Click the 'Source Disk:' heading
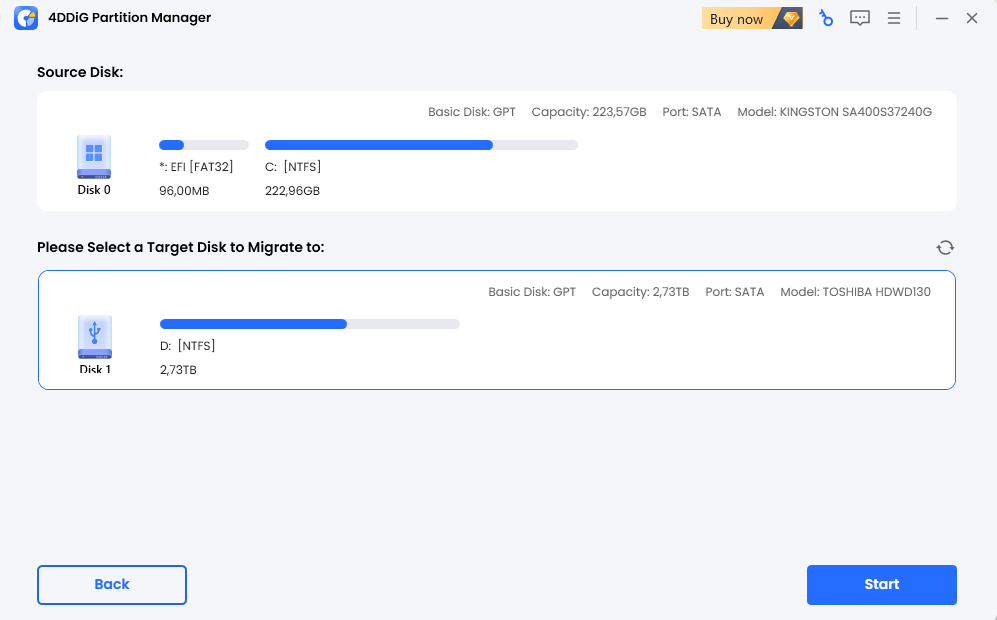The width and height of the screenshot is (997, 620). pos(80,72)
